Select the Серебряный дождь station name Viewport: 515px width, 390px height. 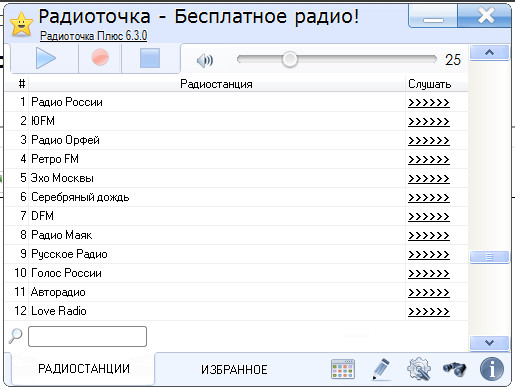(x=80, y=197)
